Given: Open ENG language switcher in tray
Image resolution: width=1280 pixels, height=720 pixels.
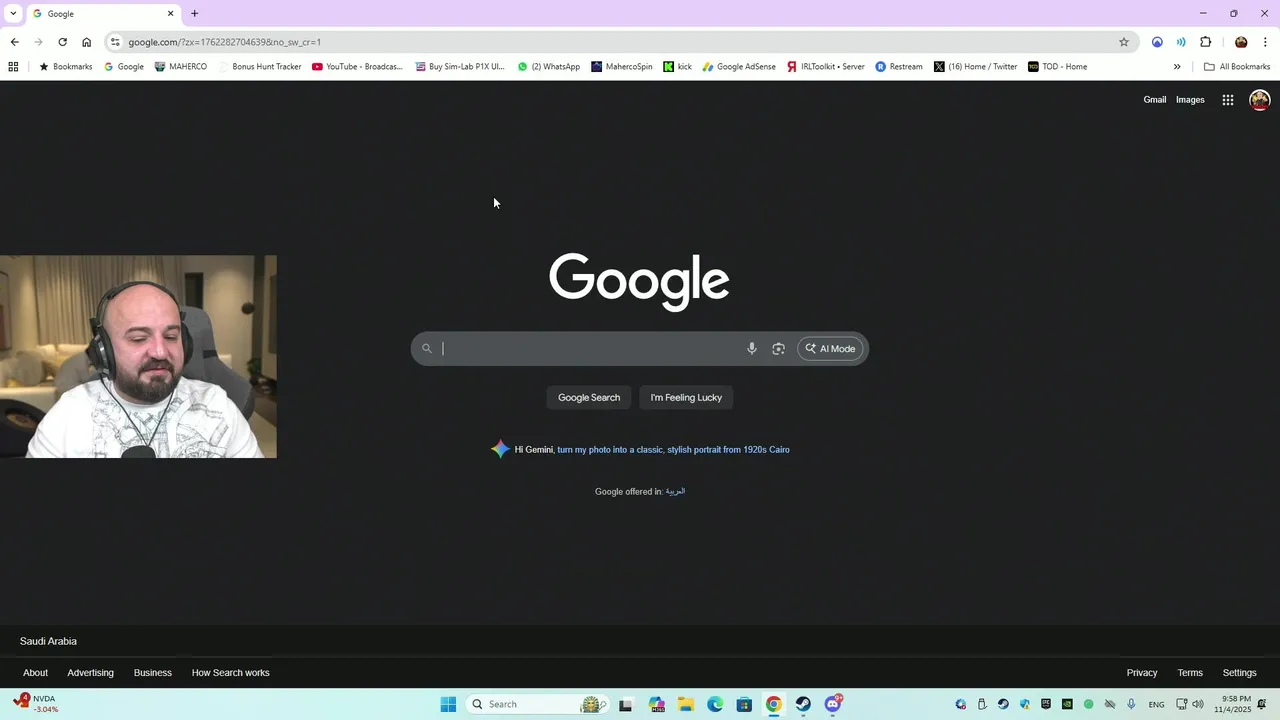Looking at the screenshot, I should coord(1156,705).
